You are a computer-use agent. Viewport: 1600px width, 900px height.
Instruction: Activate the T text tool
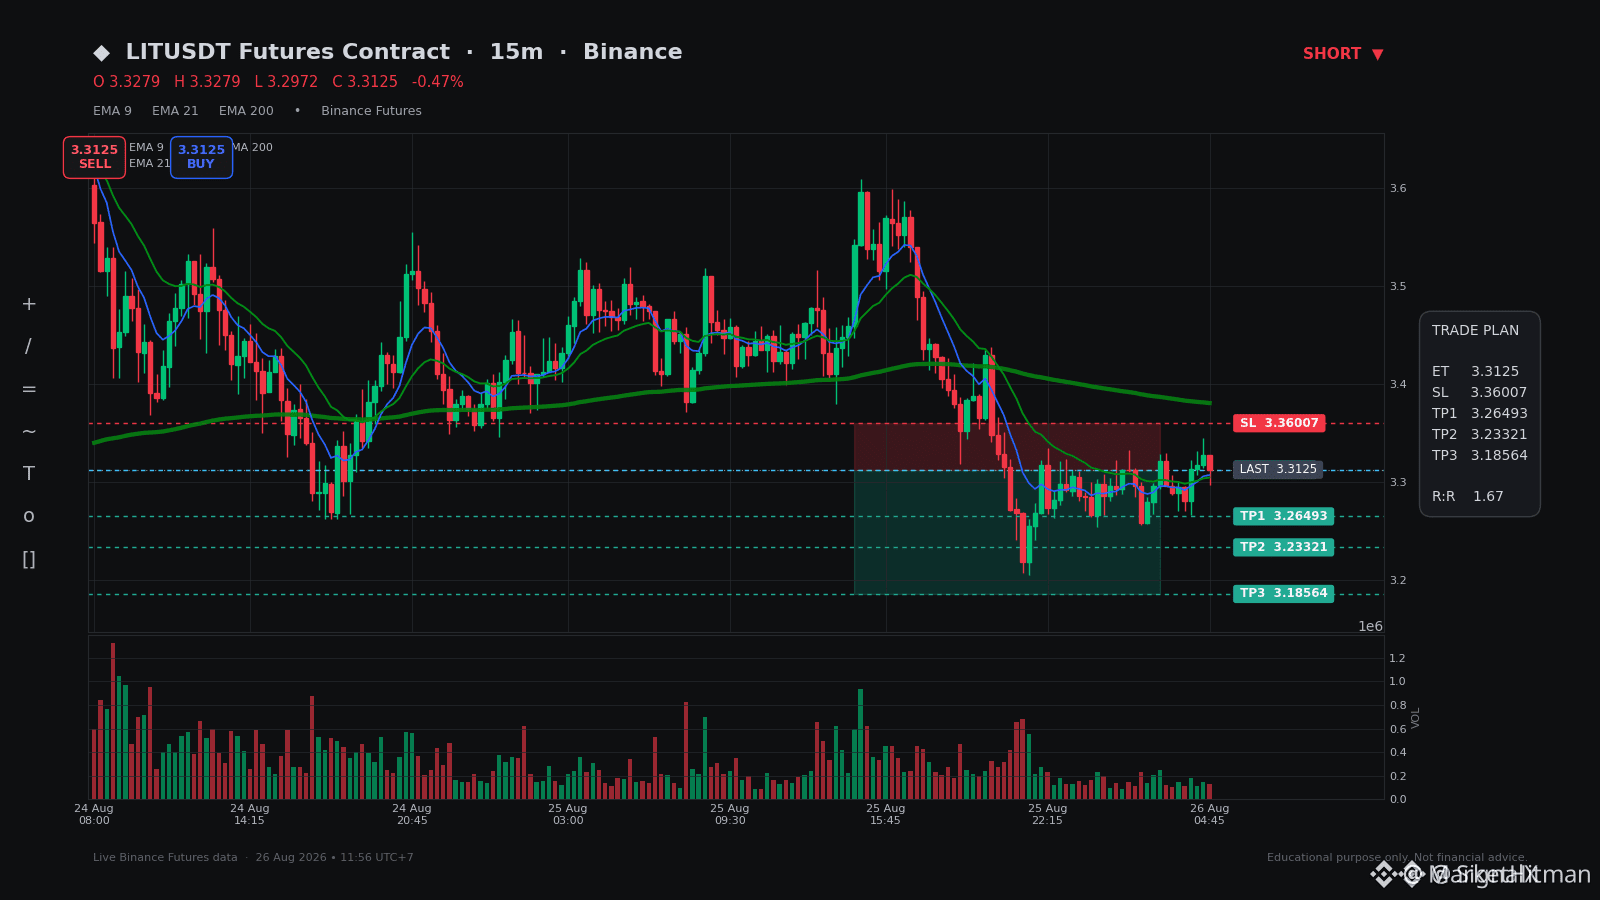click(29, 474)
